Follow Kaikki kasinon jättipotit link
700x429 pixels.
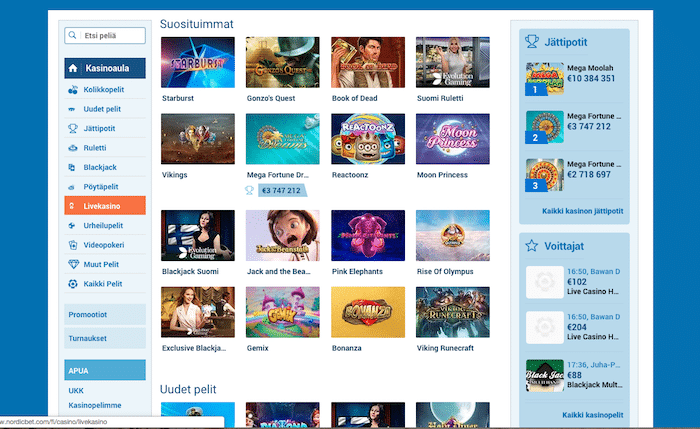(x=583, y=211)
